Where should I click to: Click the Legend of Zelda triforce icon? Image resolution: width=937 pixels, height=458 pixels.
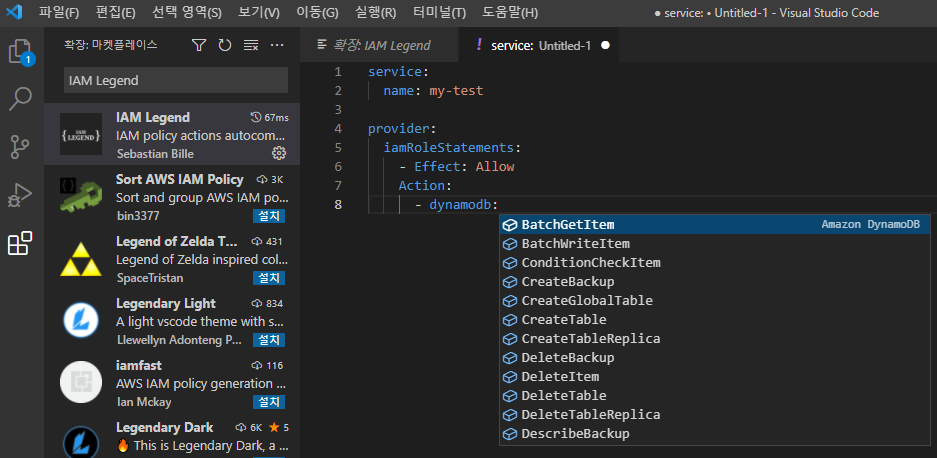pos(81,258)
